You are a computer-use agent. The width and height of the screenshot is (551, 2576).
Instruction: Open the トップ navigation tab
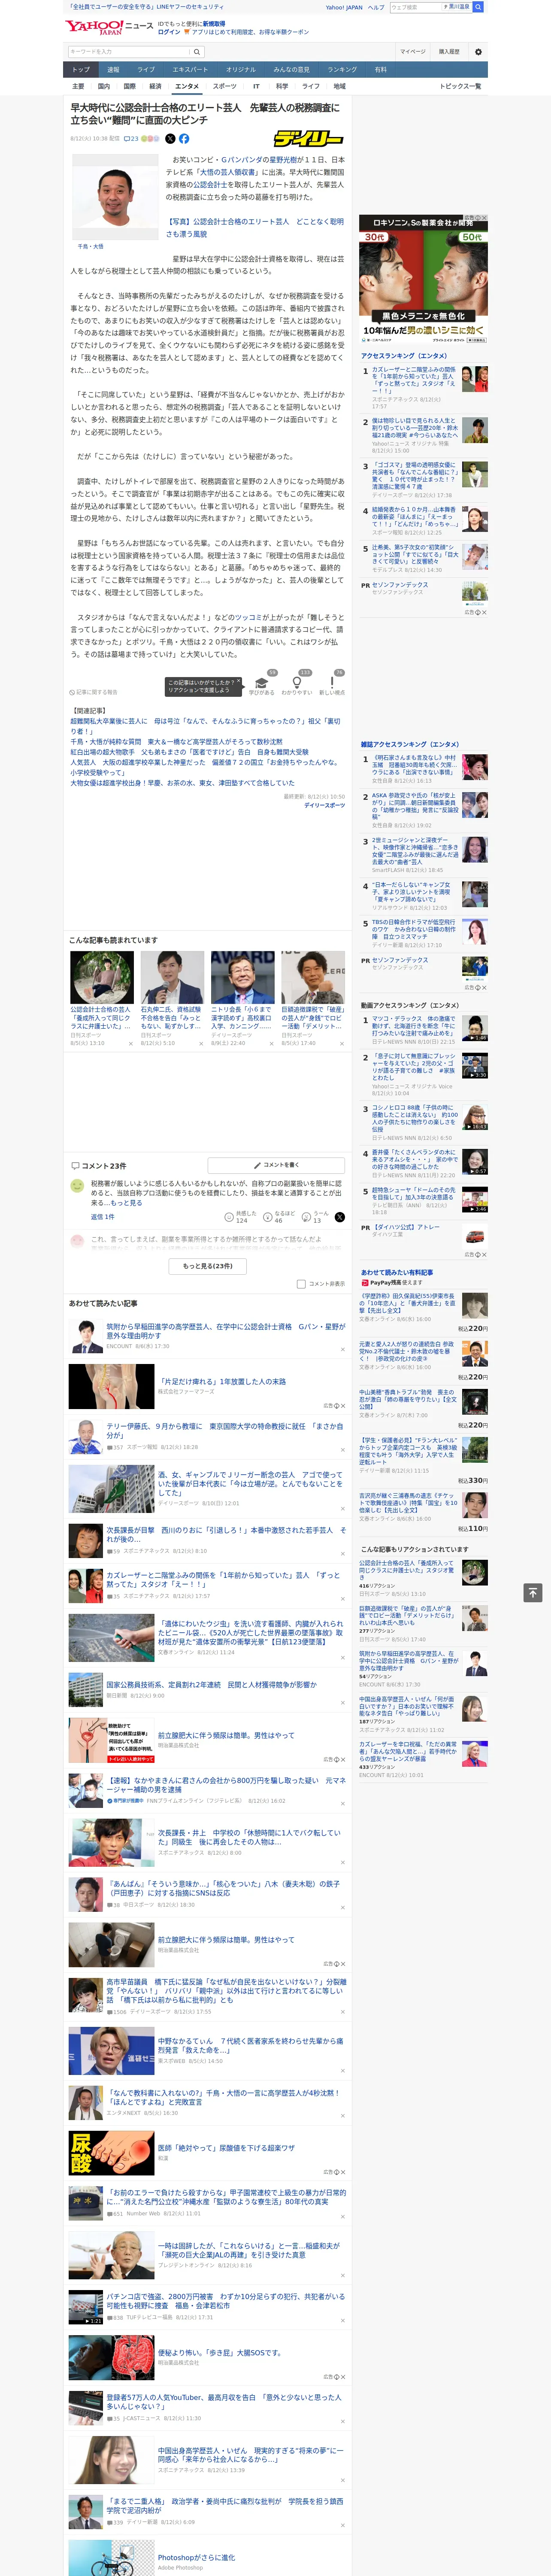click(81, 70)
